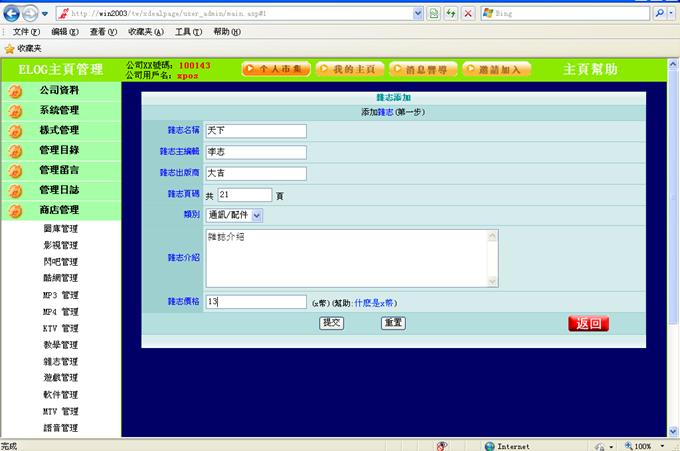
Task: Click the orange icon beside 商店管理
Action: coord(15,211)
